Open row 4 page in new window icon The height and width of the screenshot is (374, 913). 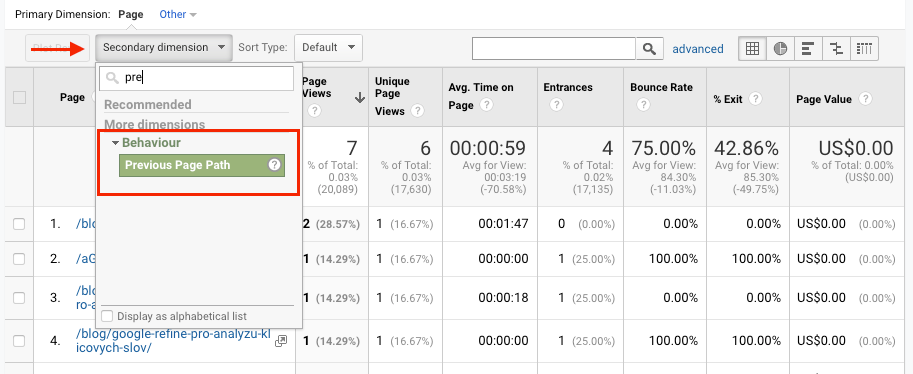[281, 341]
